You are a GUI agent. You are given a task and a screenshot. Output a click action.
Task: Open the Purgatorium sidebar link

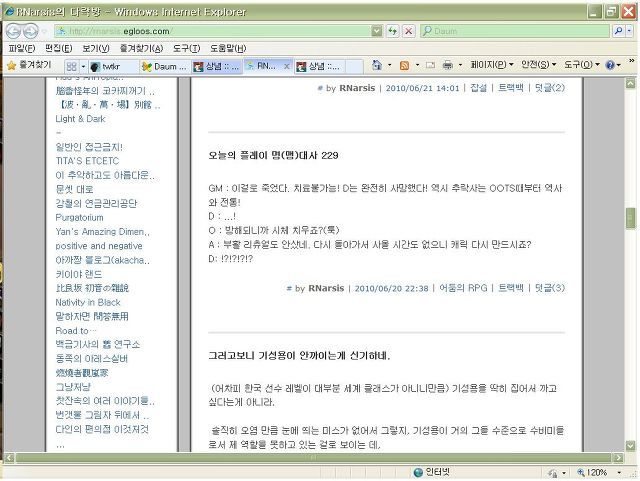click(79, 217)
